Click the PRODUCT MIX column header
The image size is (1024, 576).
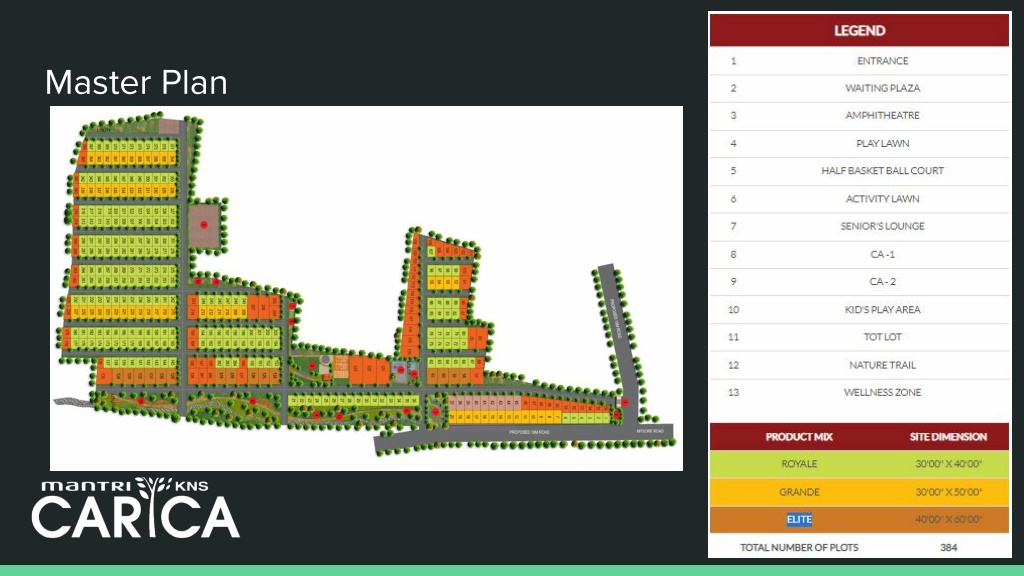point(799,437)
